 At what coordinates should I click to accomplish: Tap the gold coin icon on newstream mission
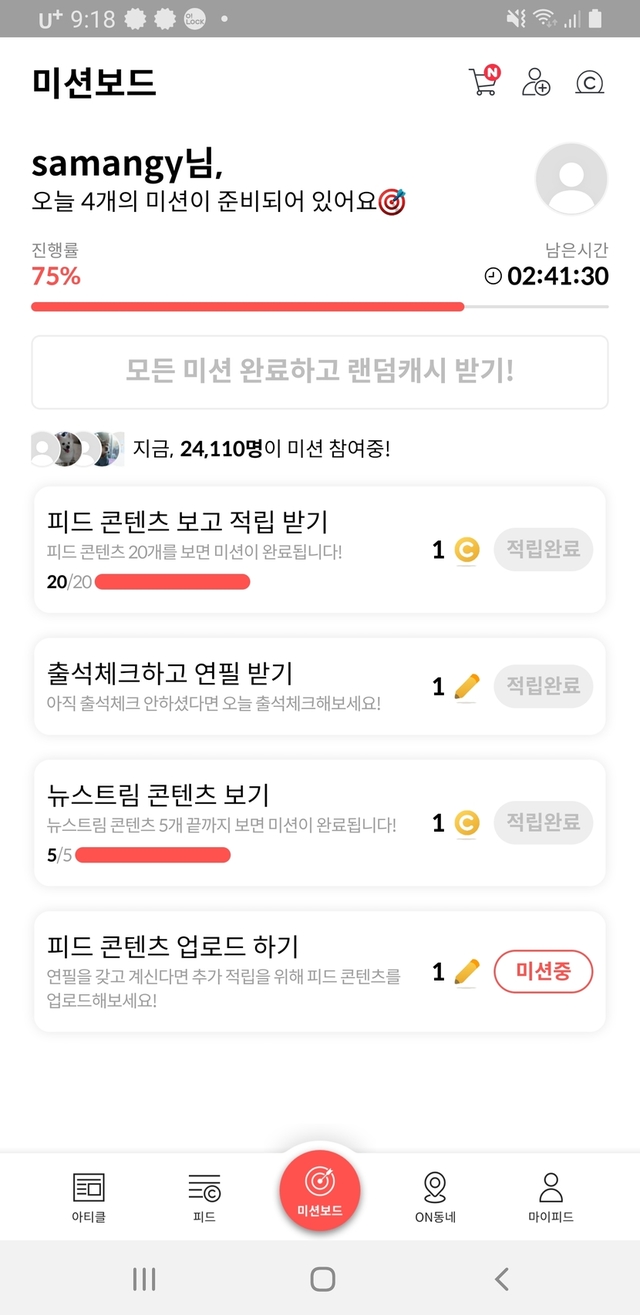click(466, 823)
